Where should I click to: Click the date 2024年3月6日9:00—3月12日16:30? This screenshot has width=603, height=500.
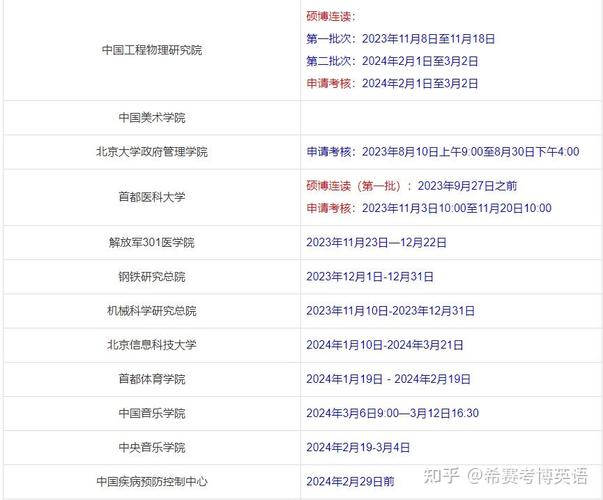tap(392, 413)
